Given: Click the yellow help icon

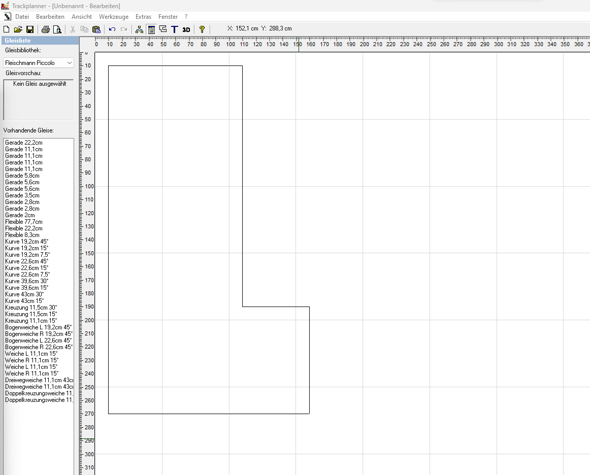Looking at the screenshot, I should point(202,29).
